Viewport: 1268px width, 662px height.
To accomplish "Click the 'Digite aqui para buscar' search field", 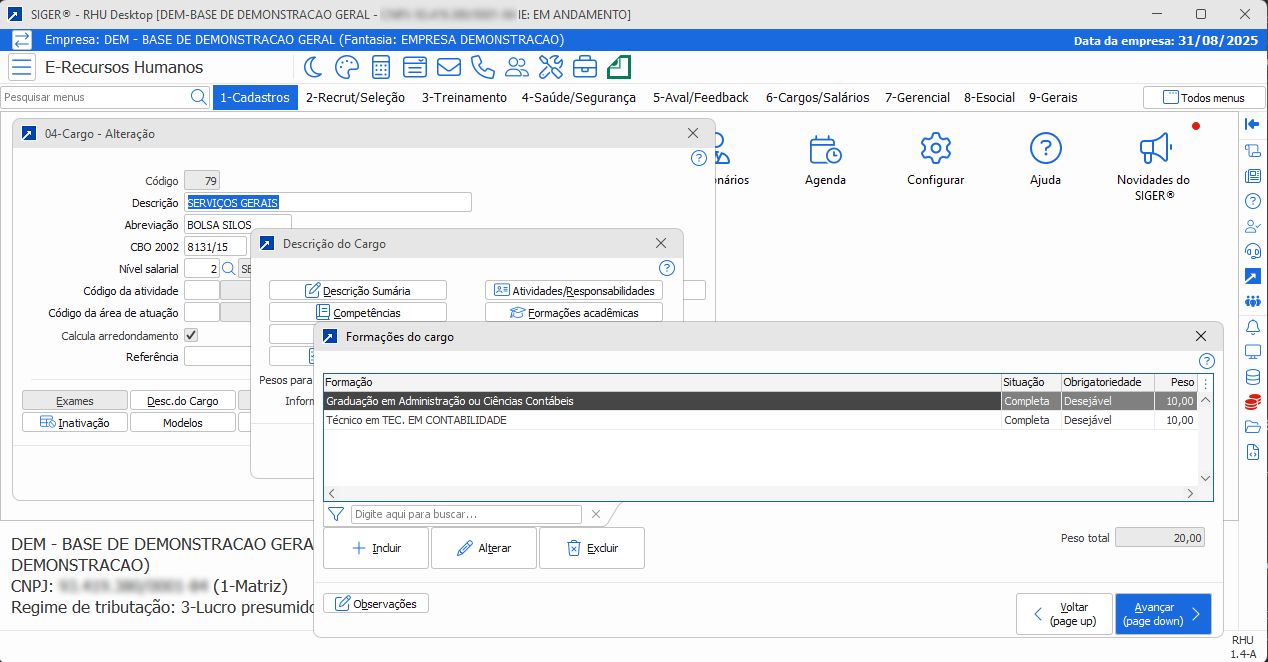I will point(466,514).
